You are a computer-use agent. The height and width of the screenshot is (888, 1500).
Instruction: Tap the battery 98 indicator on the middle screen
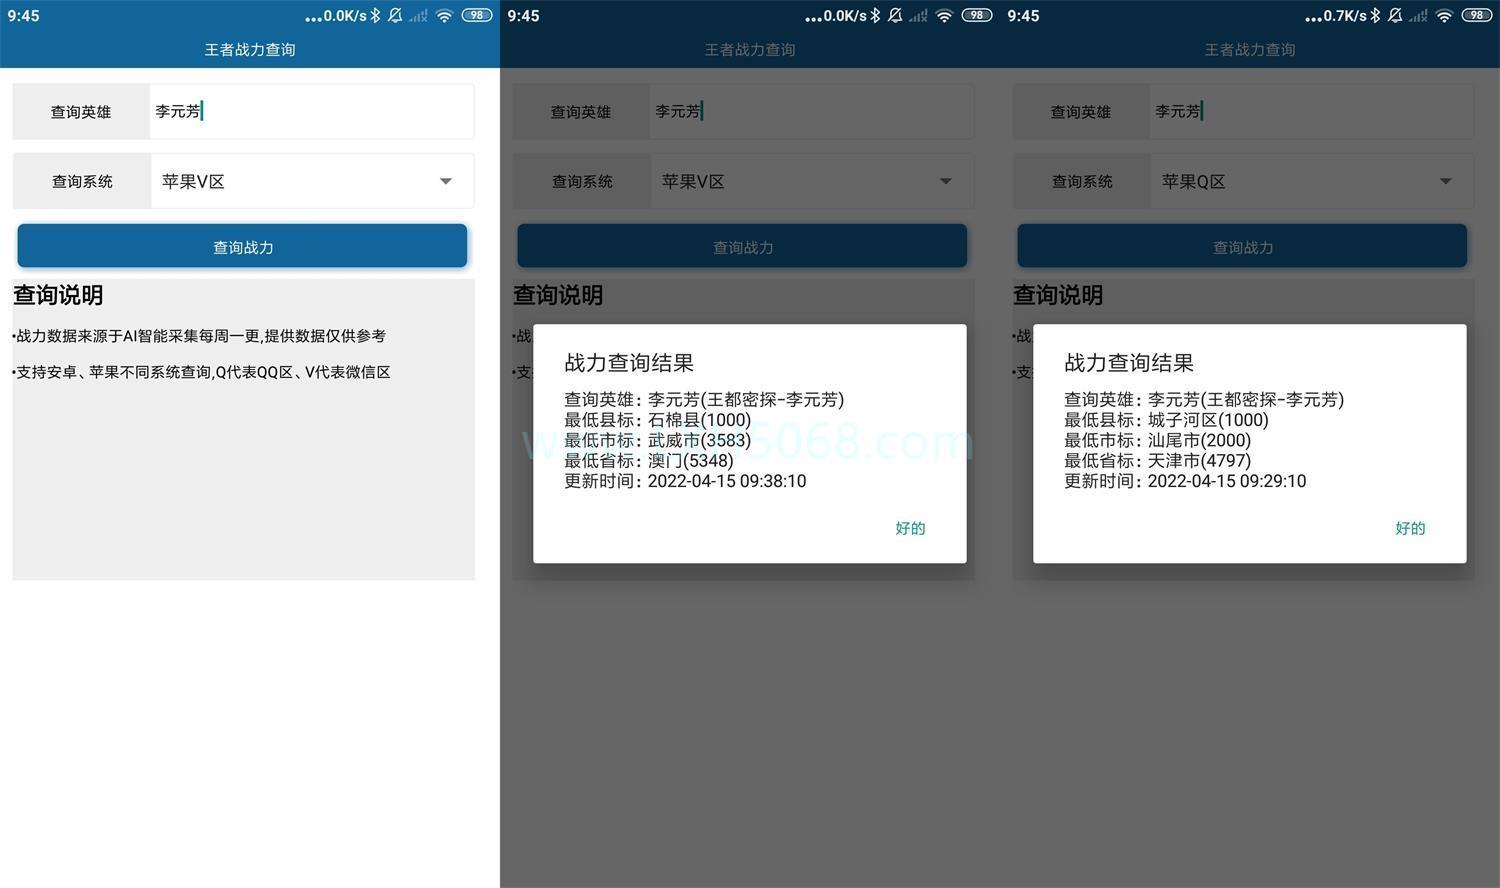click(977, 15)
